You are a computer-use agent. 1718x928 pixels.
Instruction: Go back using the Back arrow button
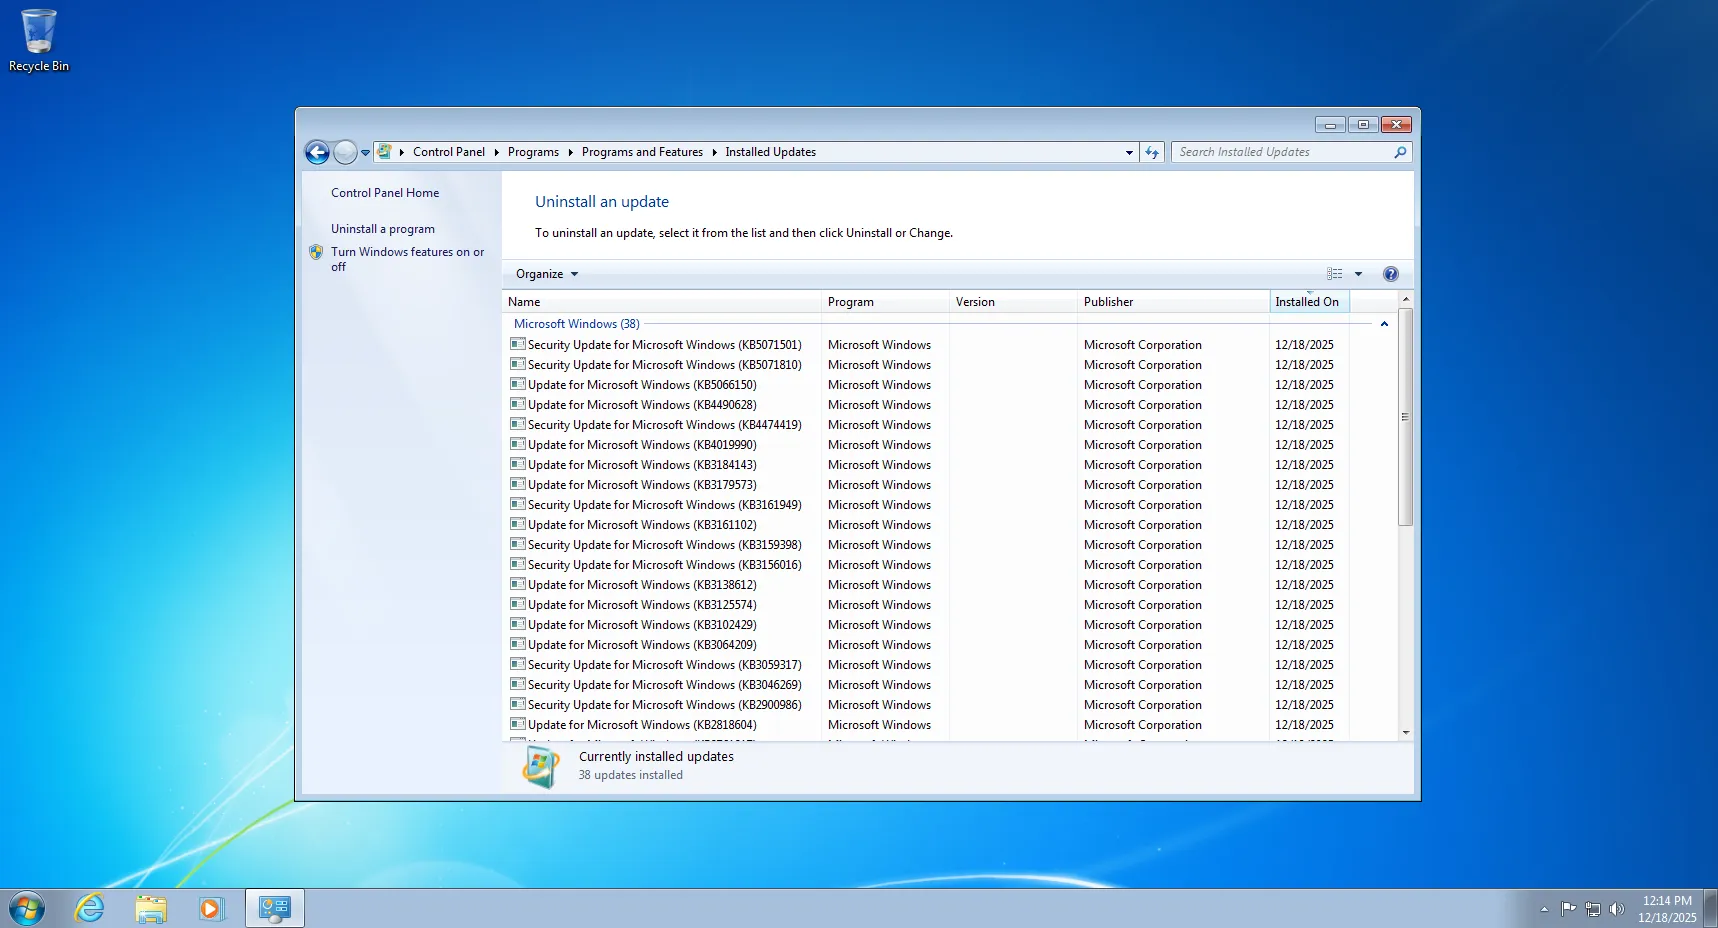pyautogui.click(x=317, y=152)
